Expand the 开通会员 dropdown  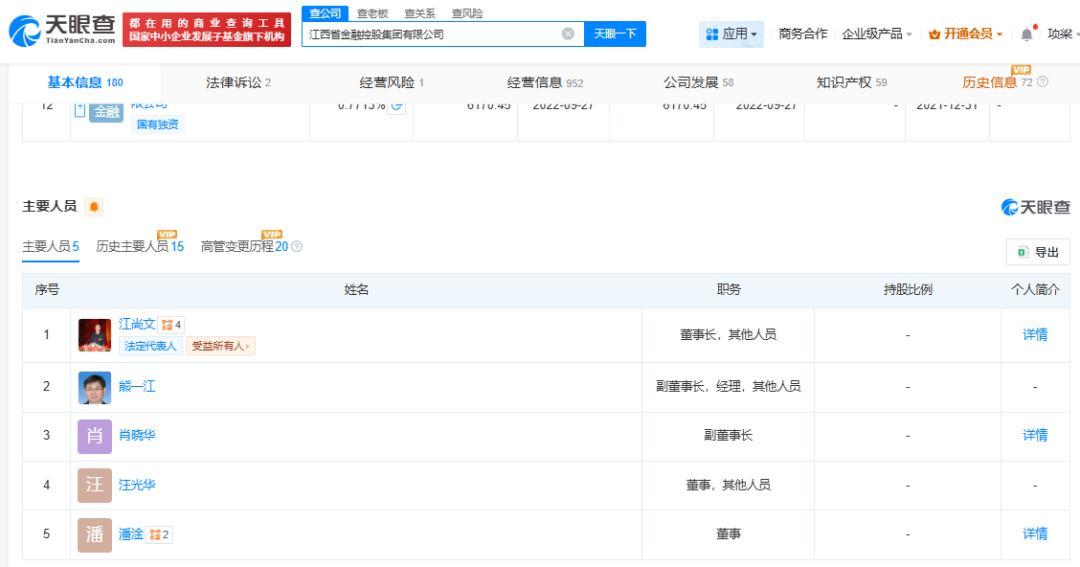coord(966,34)
